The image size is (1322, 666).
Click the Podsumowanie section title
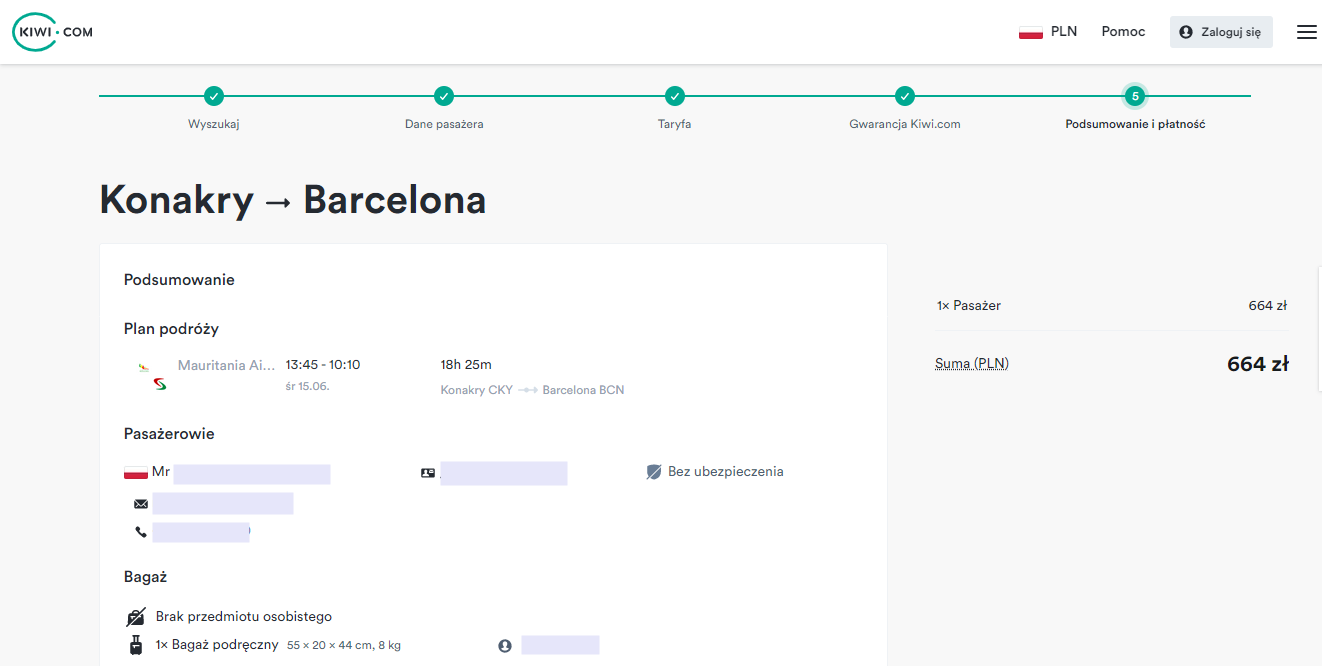[179, 280]
